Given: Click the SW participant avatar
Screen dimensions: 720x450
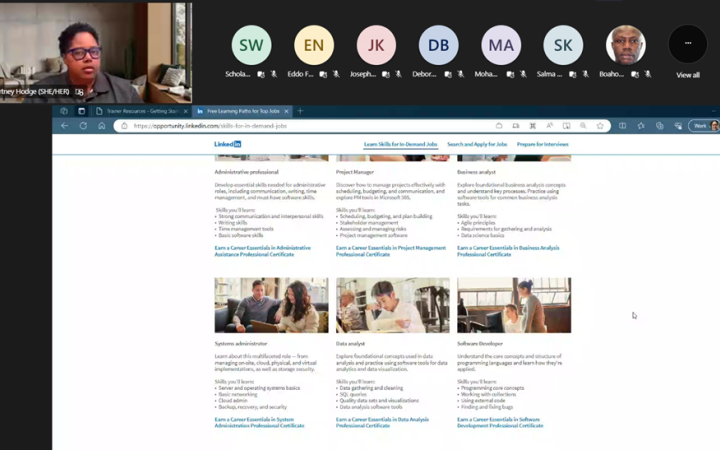Looking at the screenshot, I should (251, 45).
